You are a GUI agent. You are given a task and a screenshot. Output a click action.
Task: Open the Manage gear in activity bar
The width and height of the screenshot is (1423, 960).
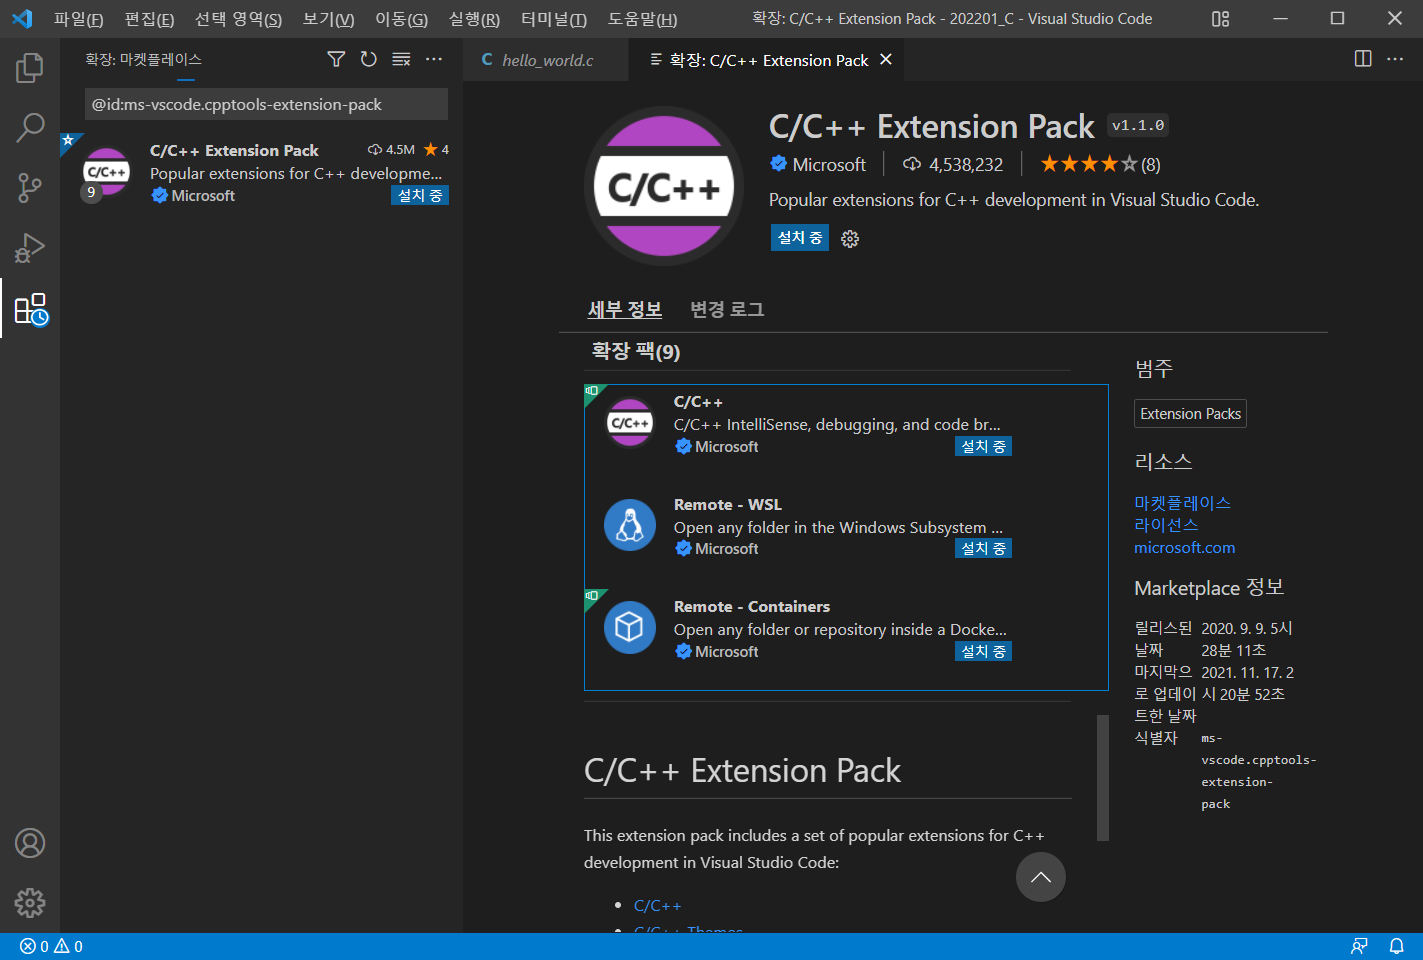tap(30, 903)
